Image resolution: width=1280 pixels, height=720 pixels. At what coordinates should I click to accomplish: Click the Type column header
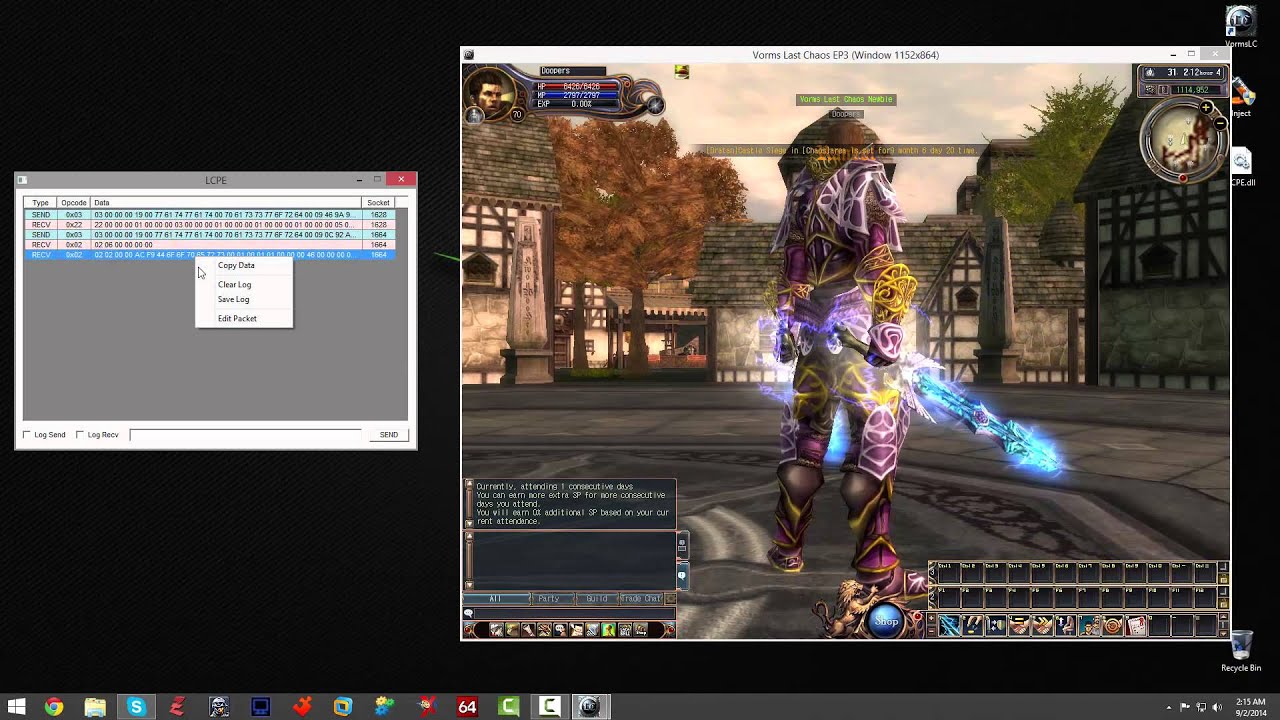click(x=41, y=203)
